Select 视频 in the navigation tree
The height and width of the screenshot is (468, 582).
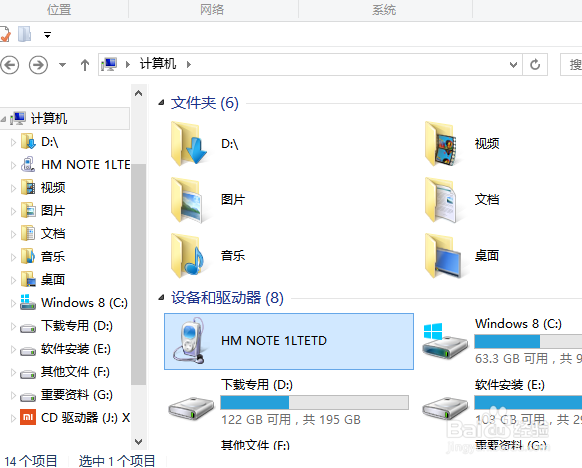(53, 187)
